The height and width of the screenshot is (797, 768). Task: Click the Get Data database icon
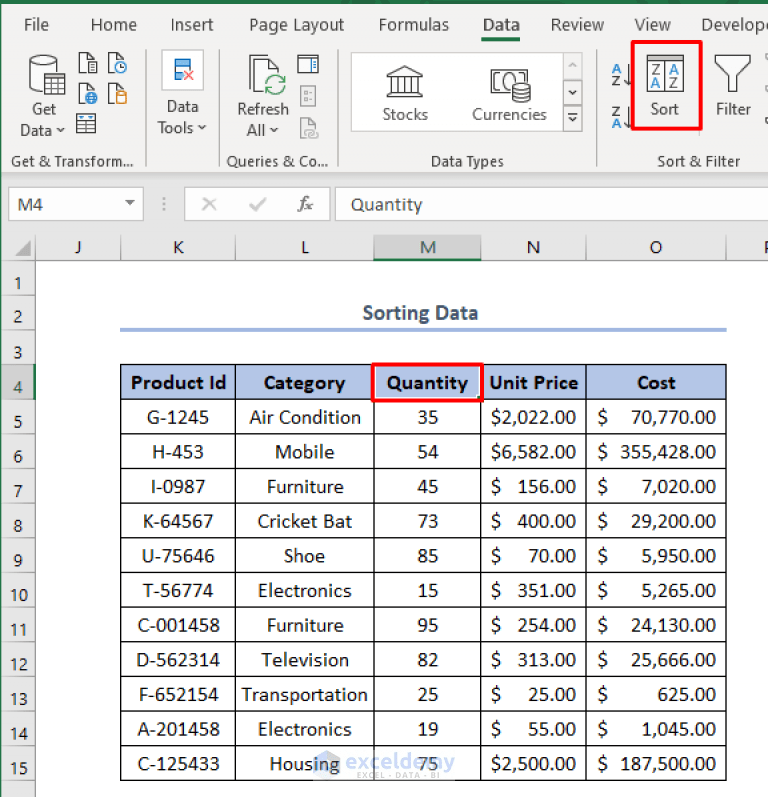(x=46, y=75)
